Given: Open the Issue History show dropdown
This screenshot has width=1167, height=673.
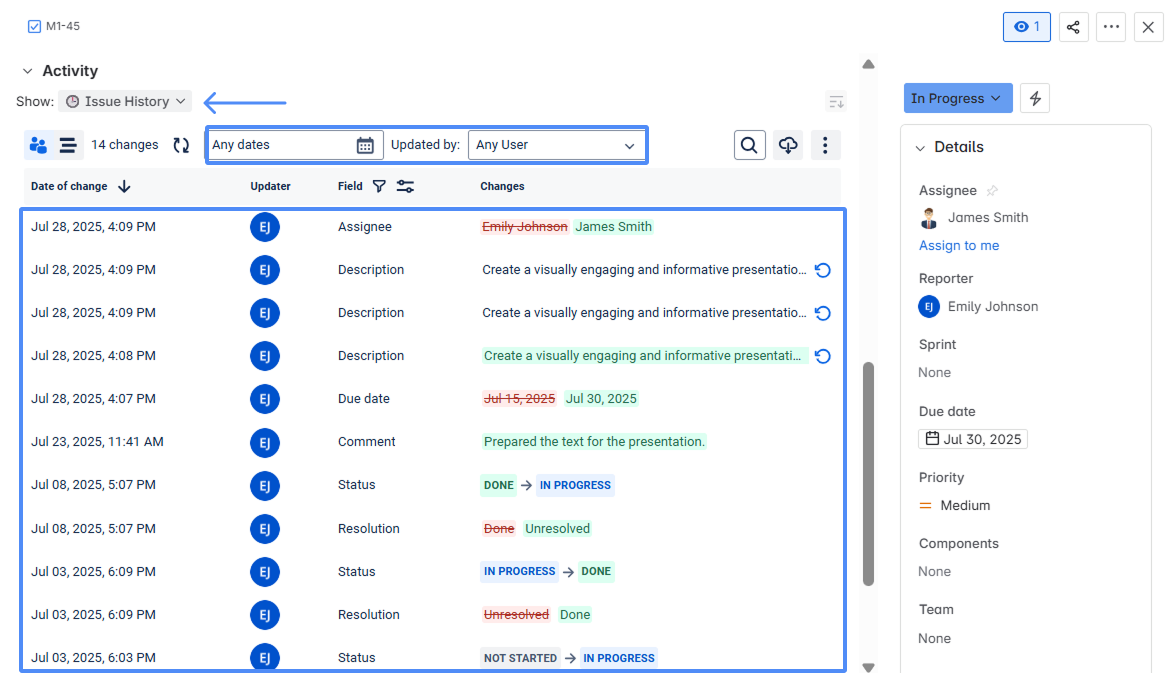Looking at the screenshot, I should (x=125, y=101).
